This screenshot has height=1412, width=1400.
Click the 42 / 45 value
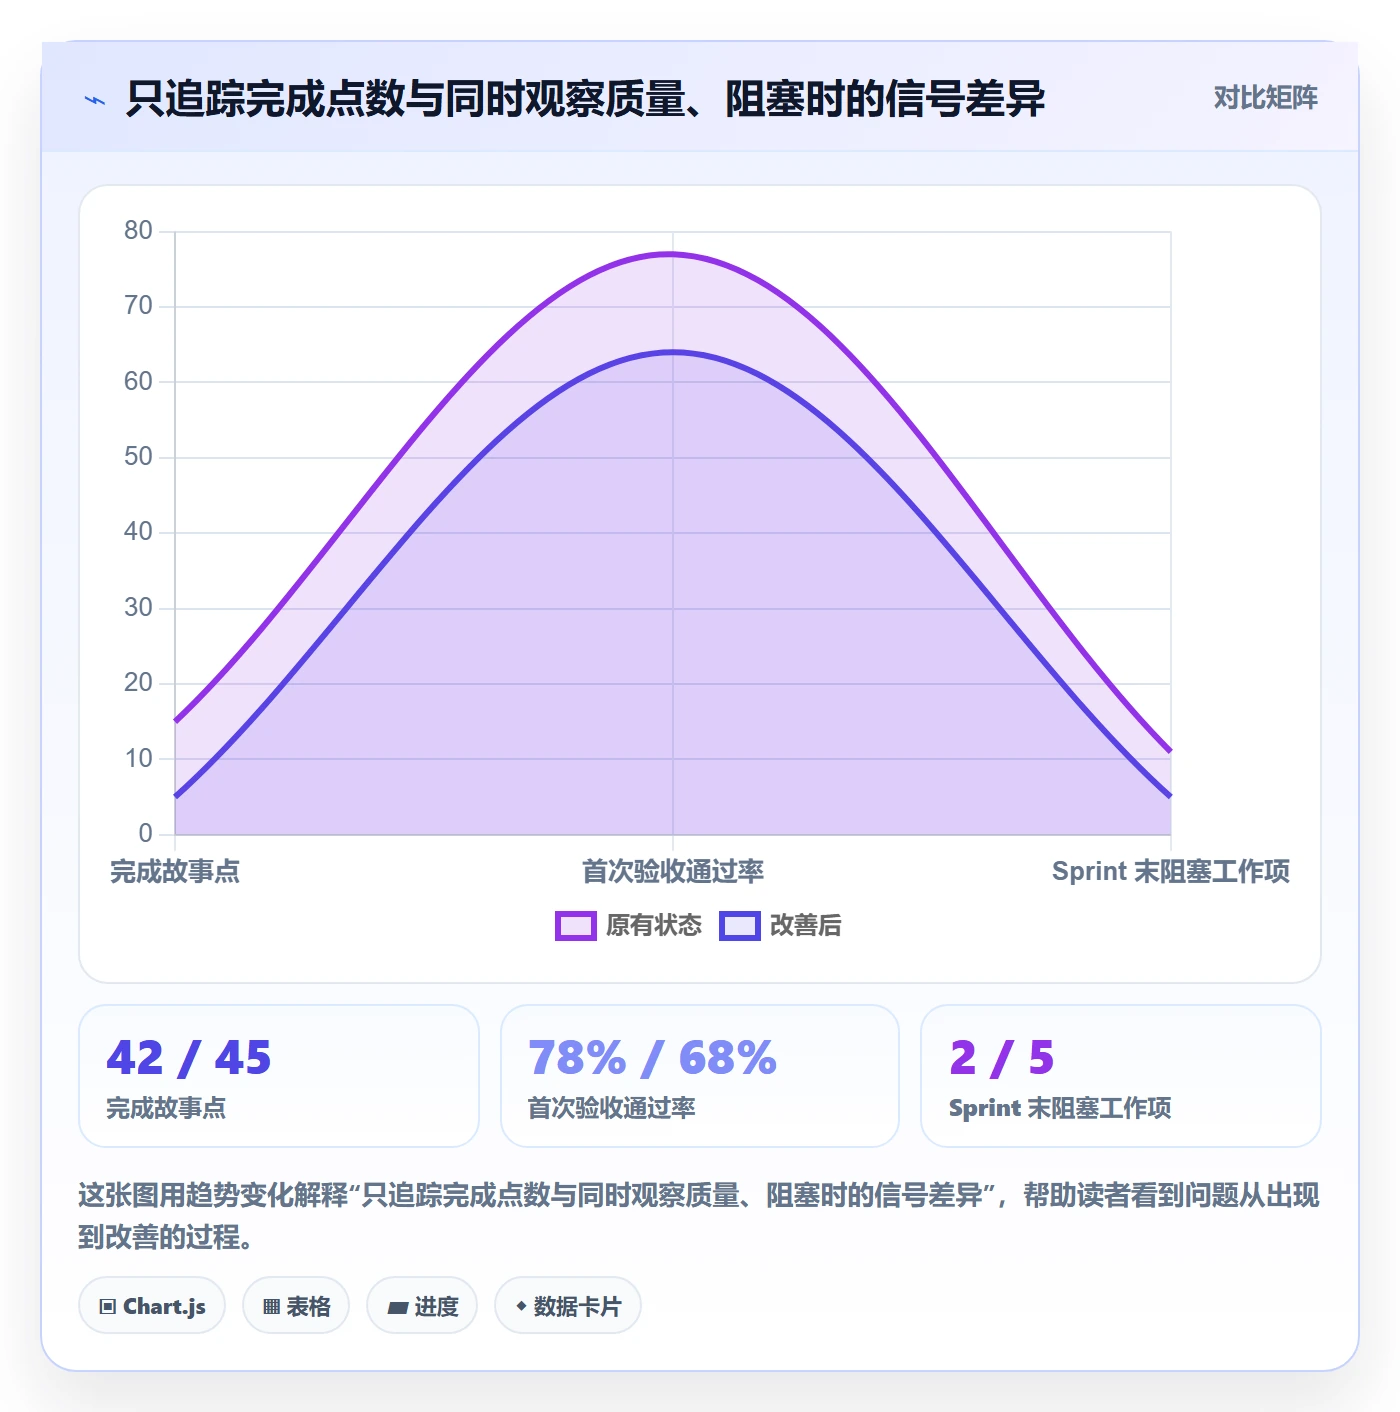[x=189, y=1058]
